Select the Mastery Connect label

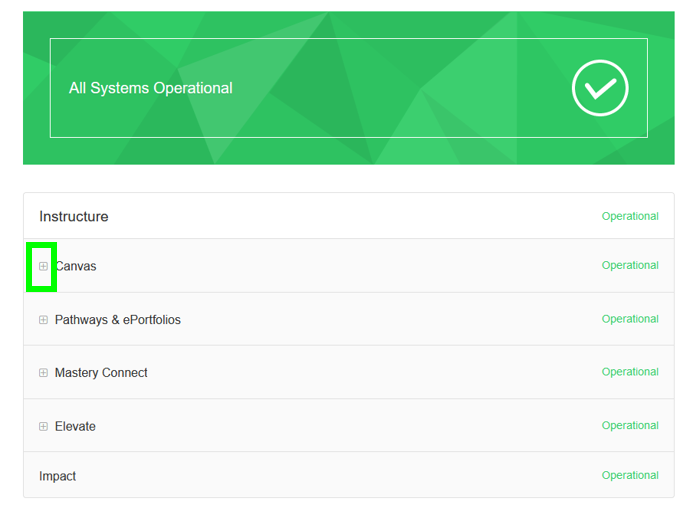(x=101, y=373)
